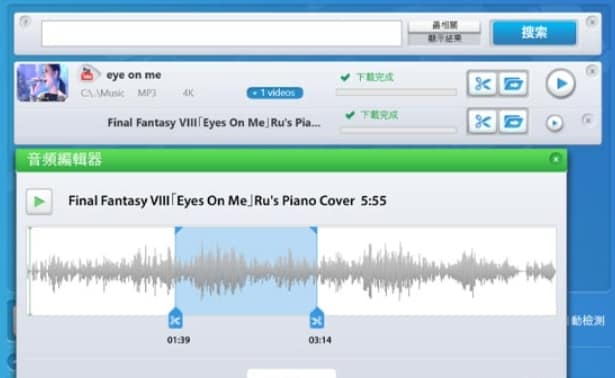Open the scissors audio editor for 'eye on me'

pos(482,84)
